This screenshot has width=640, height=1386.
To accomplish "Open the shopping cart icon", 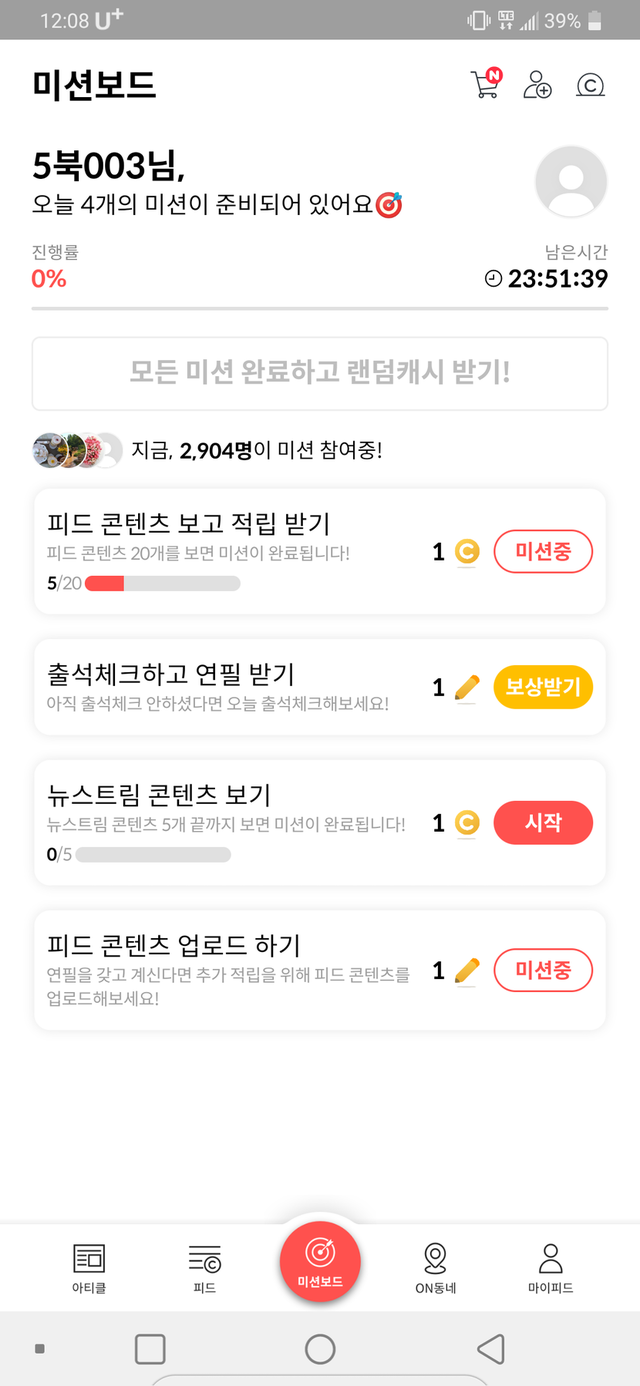I will point(484,85).
